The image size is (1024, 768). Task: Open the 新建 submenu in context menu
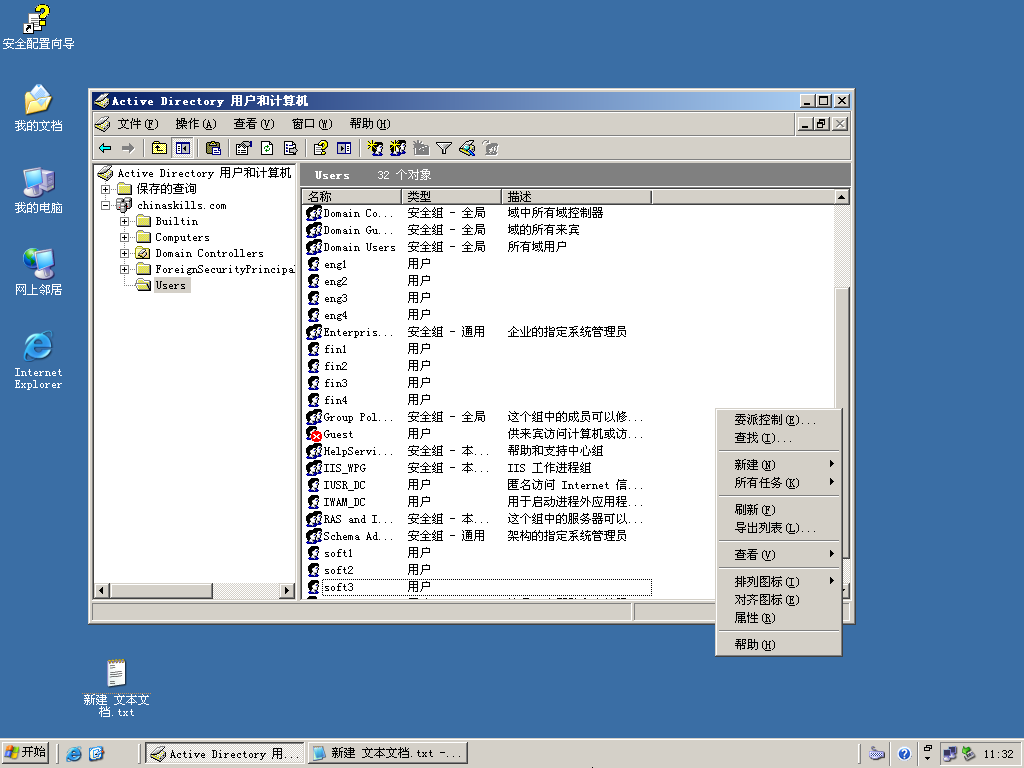pyautogui.click(x=778, y=464)
